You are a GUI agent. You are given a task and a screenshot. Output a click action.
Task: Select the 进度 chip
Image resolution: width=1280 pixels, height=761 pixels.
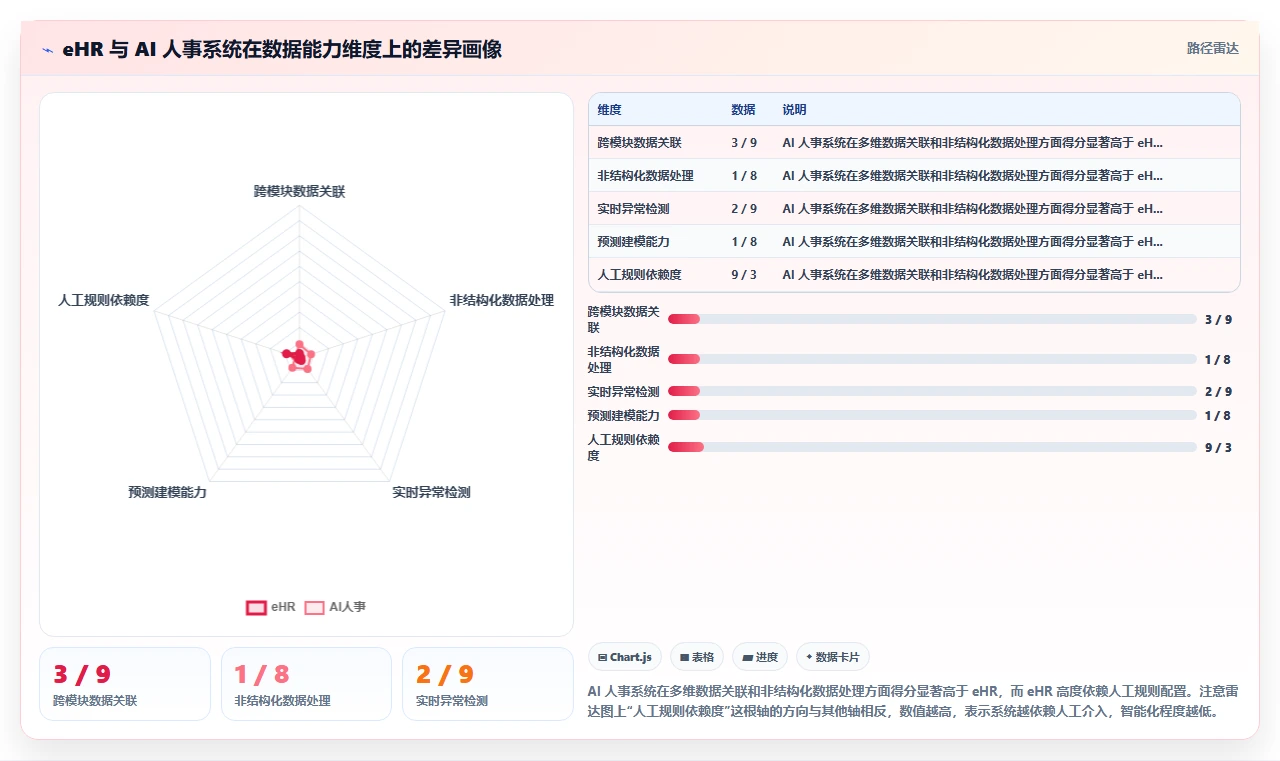click(760, 657)
